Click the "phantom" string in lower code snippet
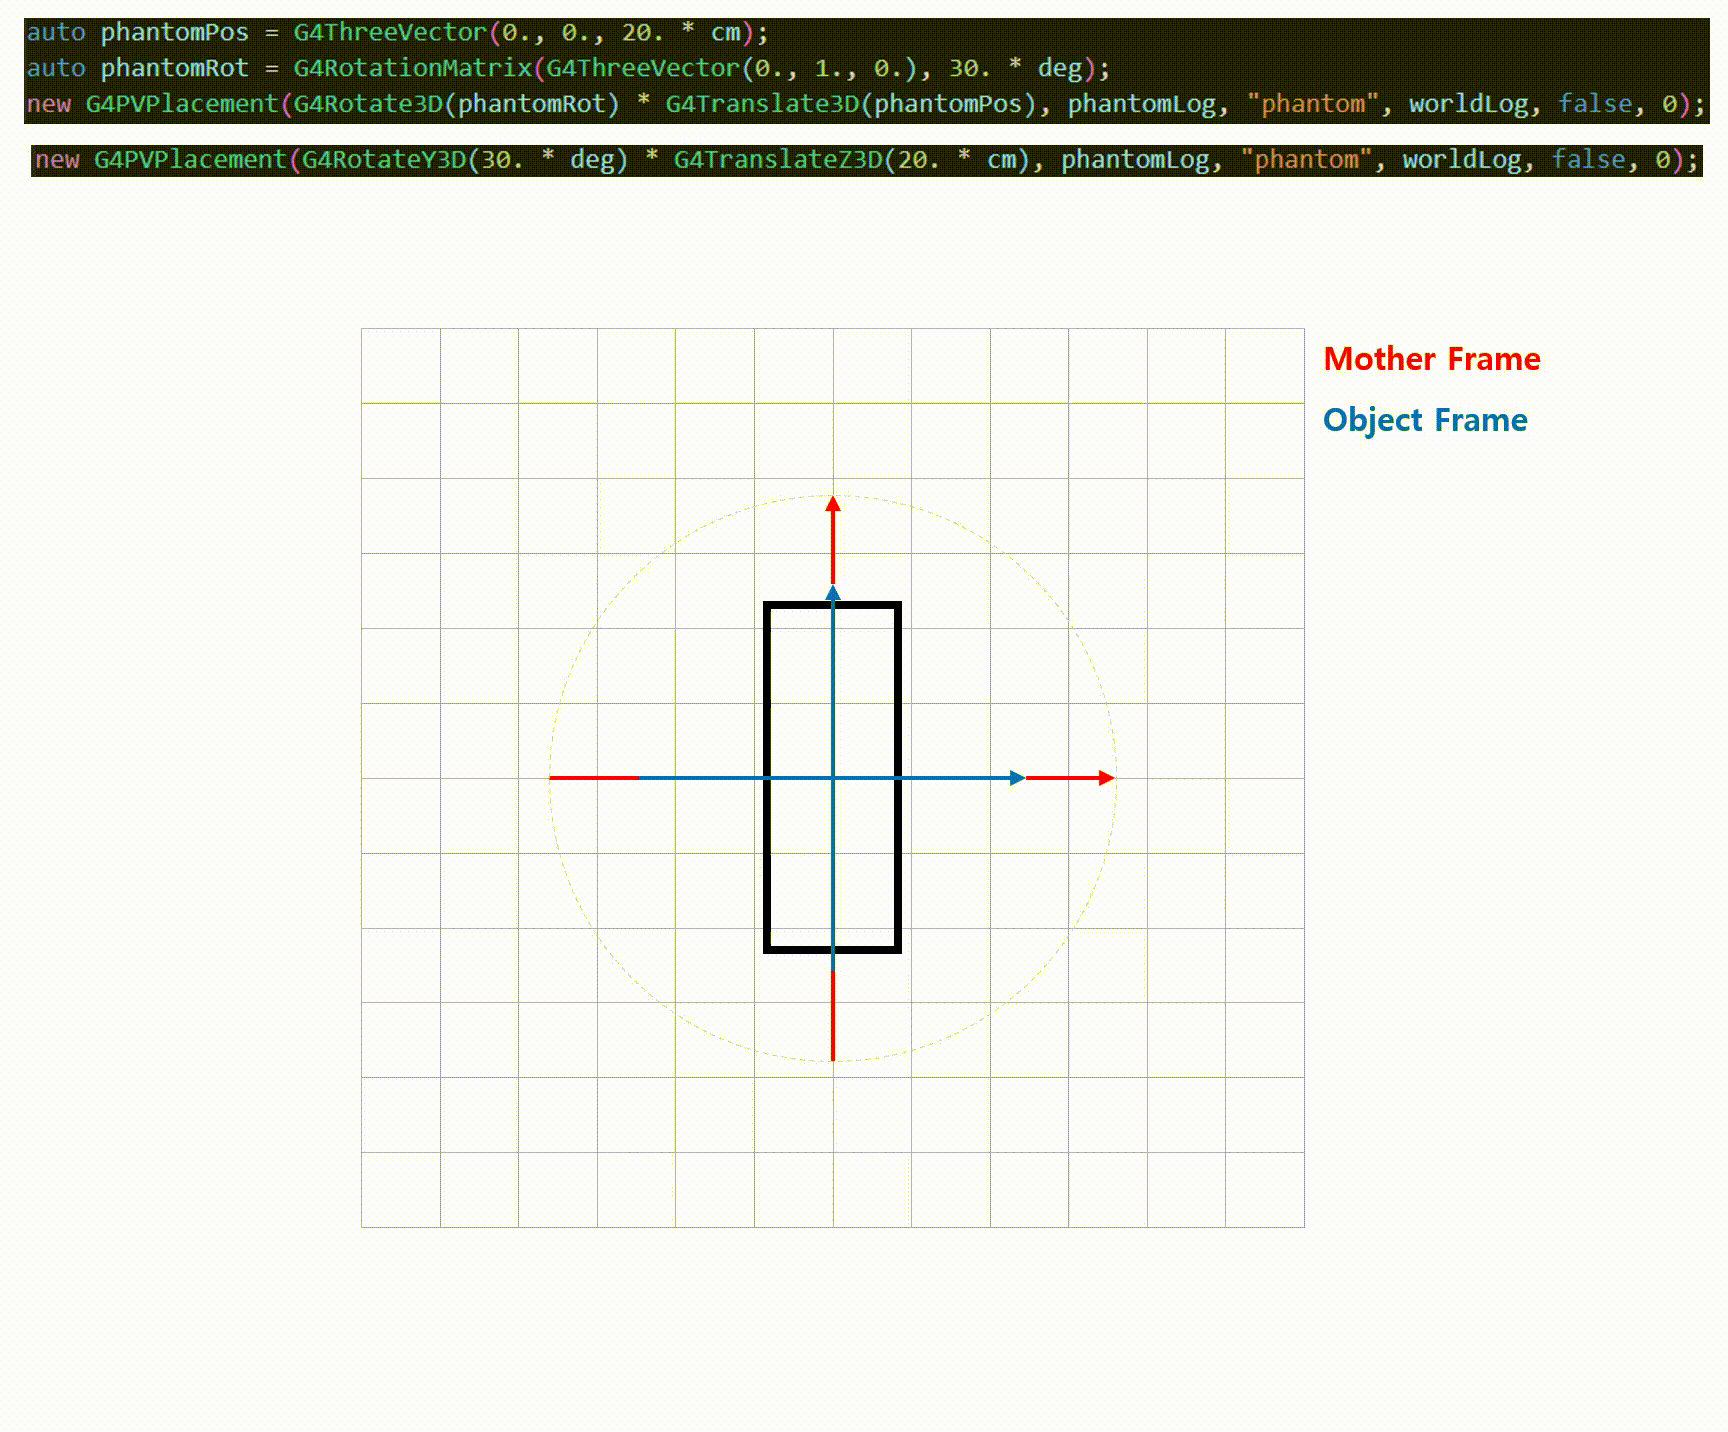 click(1307, 161)
